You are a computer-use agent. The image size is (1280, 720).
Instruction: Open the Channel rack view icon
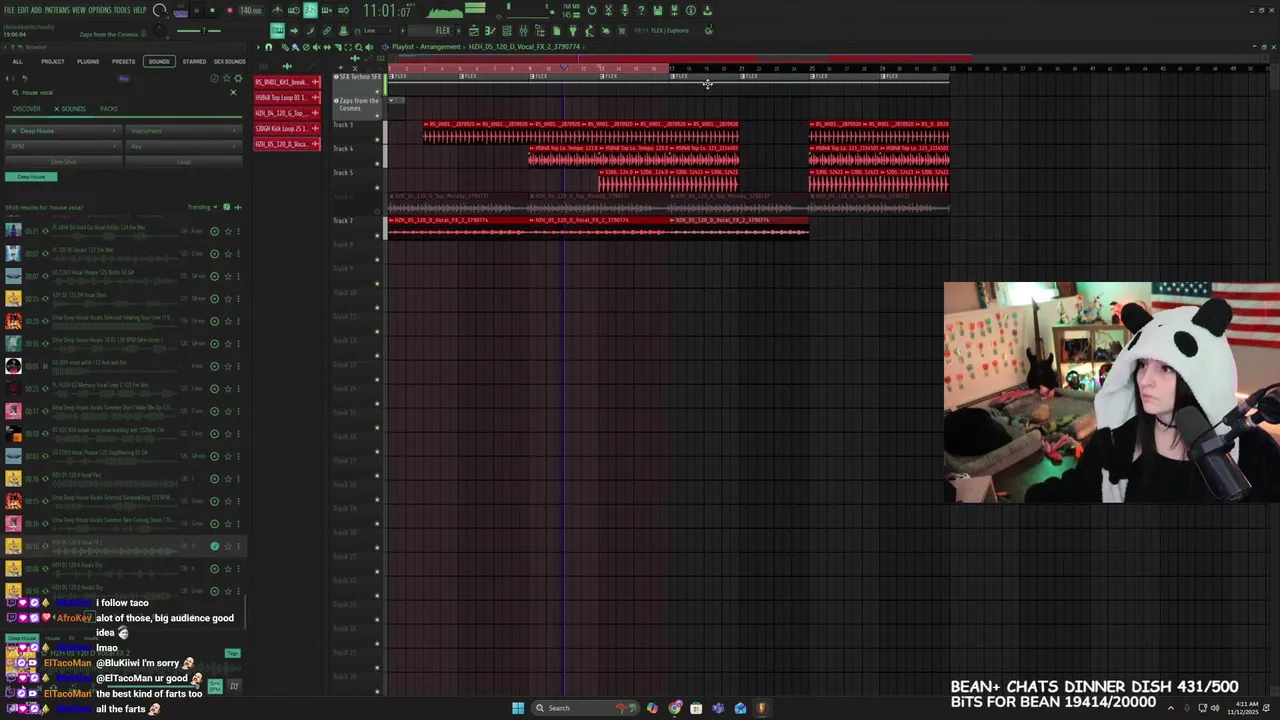click(506, 31)
